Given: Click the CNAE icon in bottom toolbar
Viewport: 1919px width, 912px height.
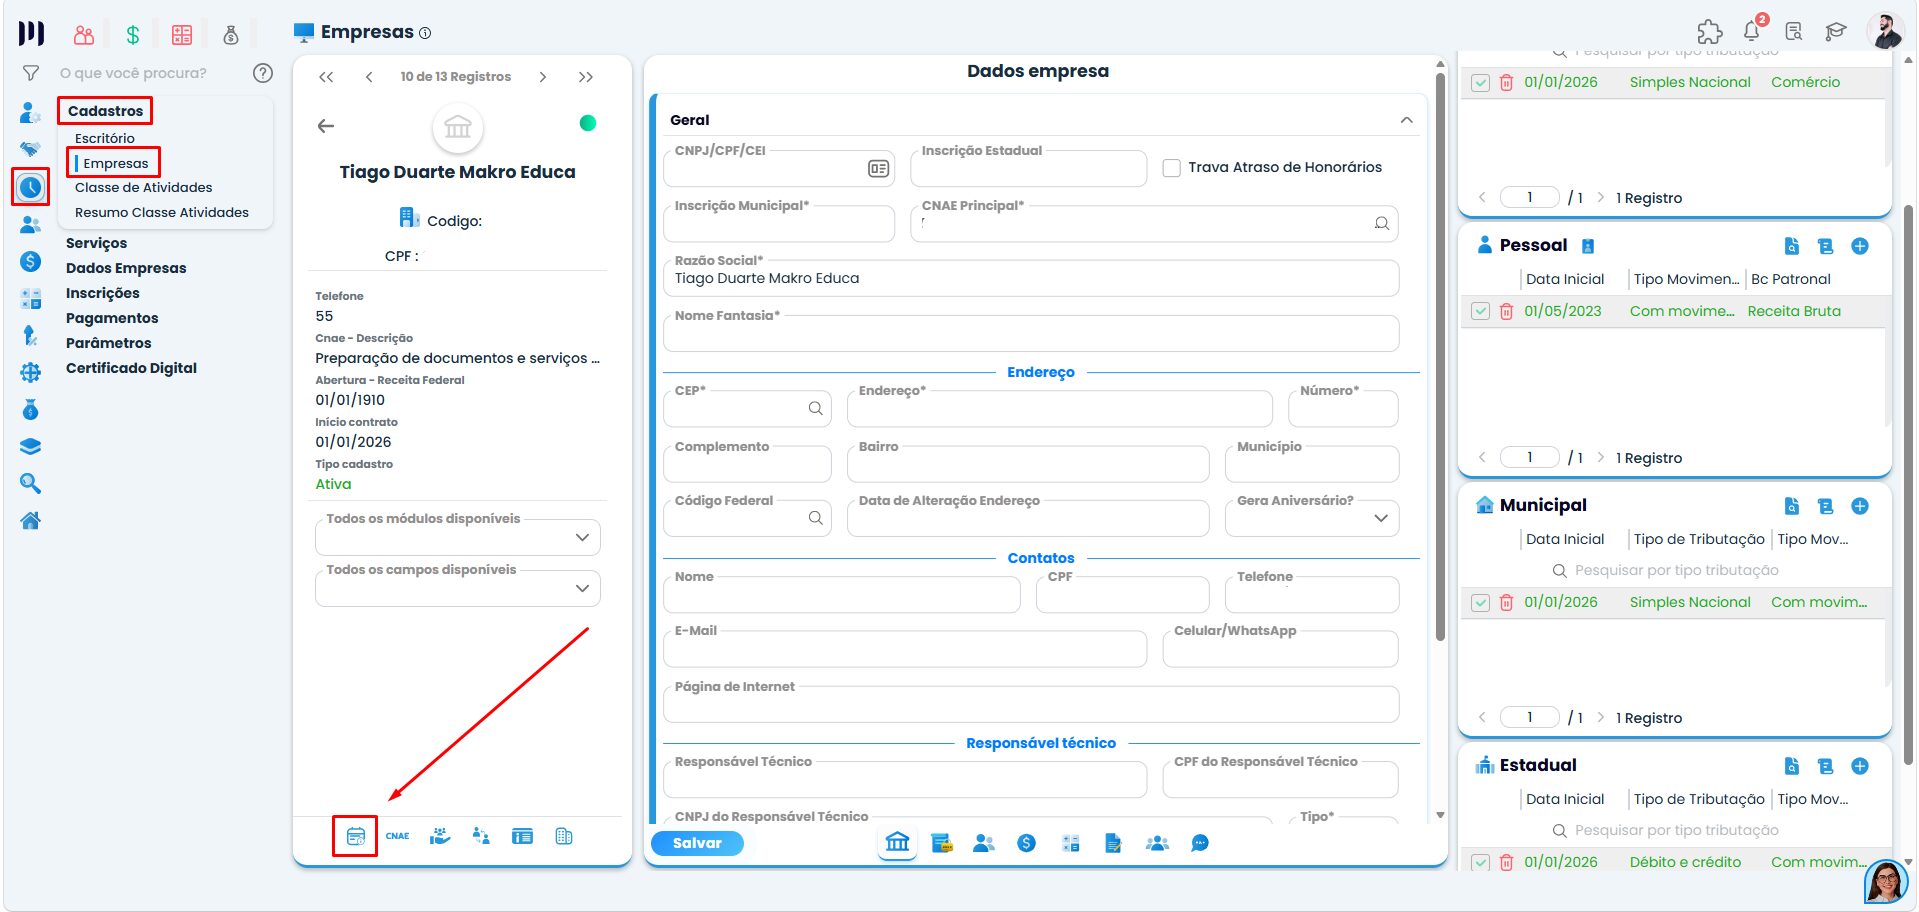Looking at the screenshot, I should 397,836.
